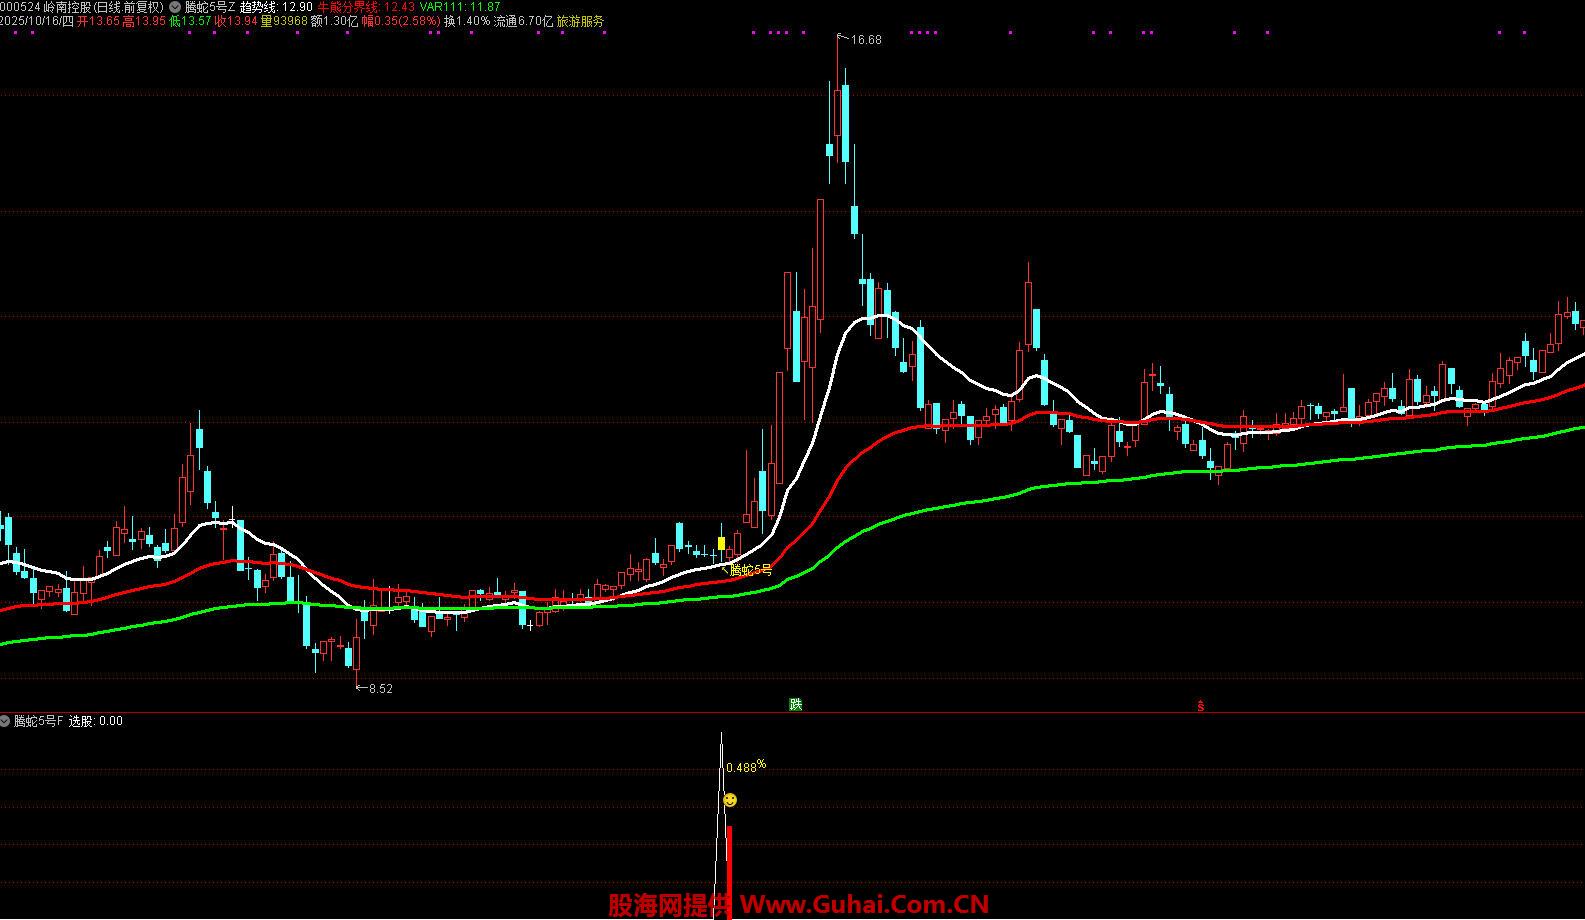The image size is (1585, 920).
Task: Click the 0.488% value label in sub-chart
Action: click(x=745, y=767)
